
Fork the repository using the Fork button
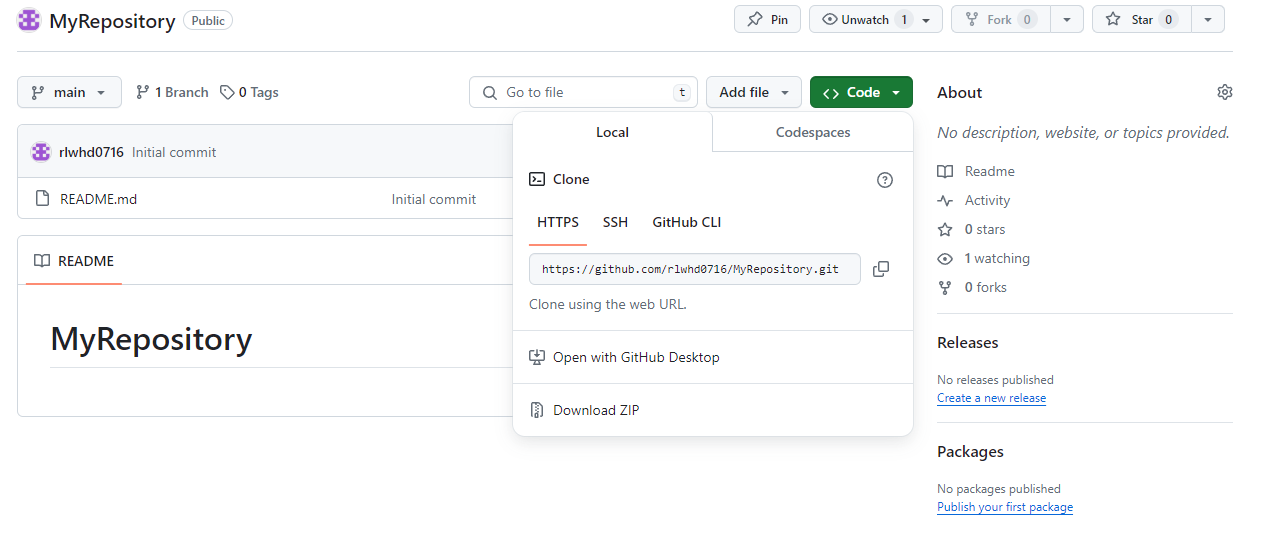pos(1000,19)
